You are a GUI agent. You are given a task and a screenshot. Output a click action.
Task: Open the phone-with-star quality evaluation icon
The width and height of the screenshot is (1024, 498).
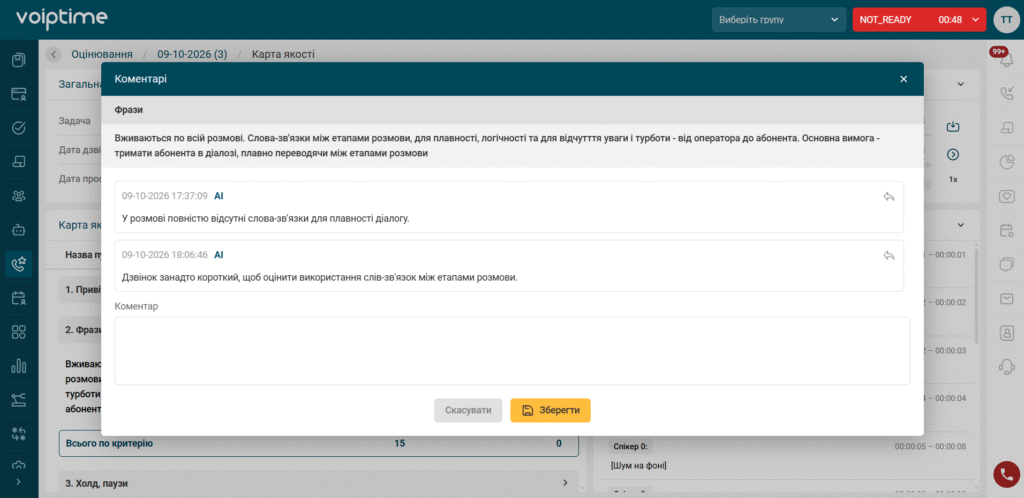pyautogui.click(x=19, y=264)
